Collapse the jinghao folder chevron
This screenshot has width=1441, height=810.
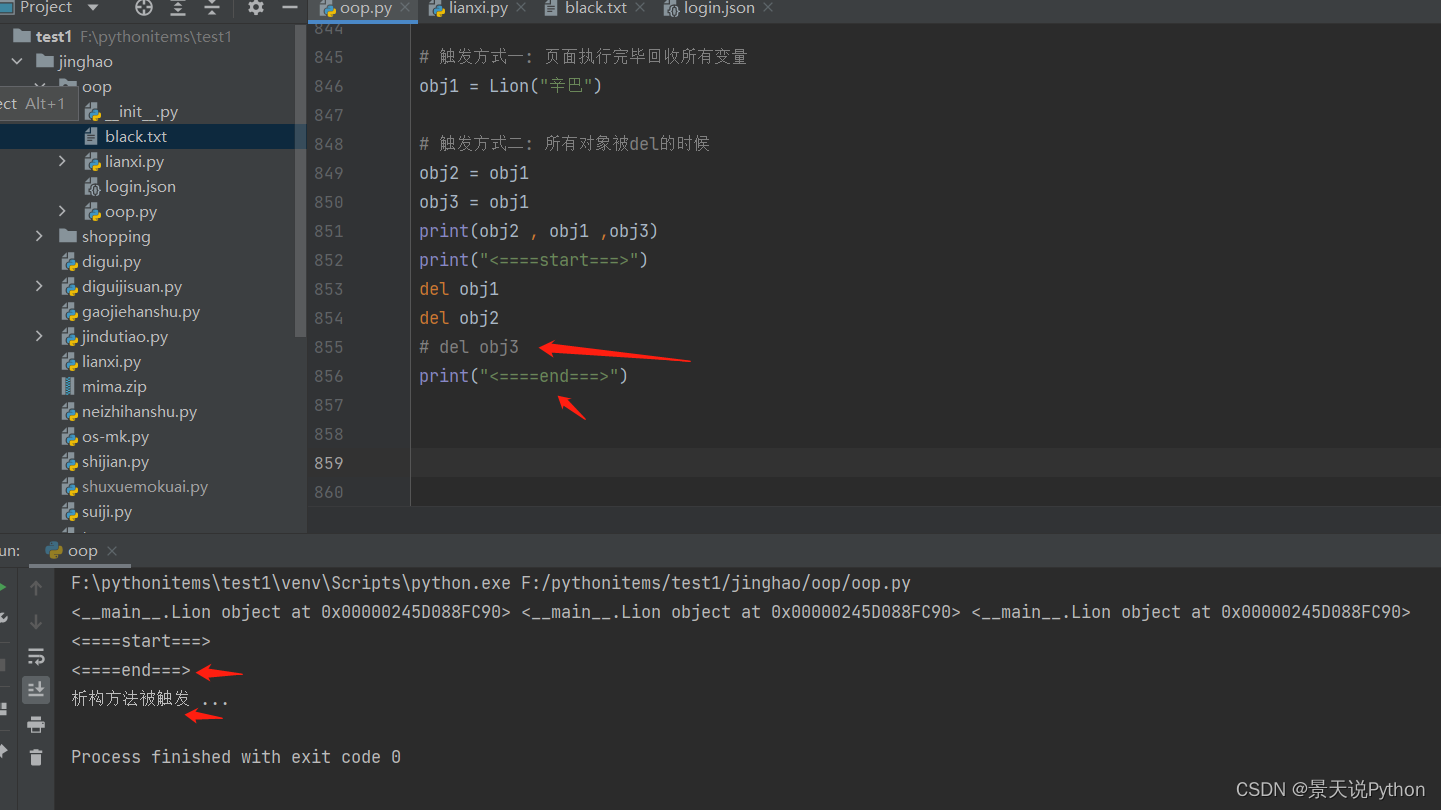coord(17,62)
